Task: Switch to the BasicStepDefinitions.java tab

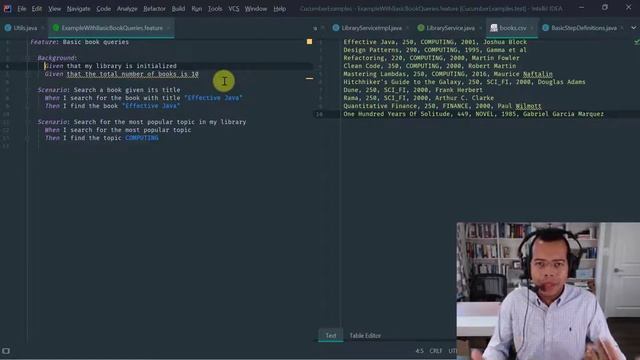Action: pos(584,28)
